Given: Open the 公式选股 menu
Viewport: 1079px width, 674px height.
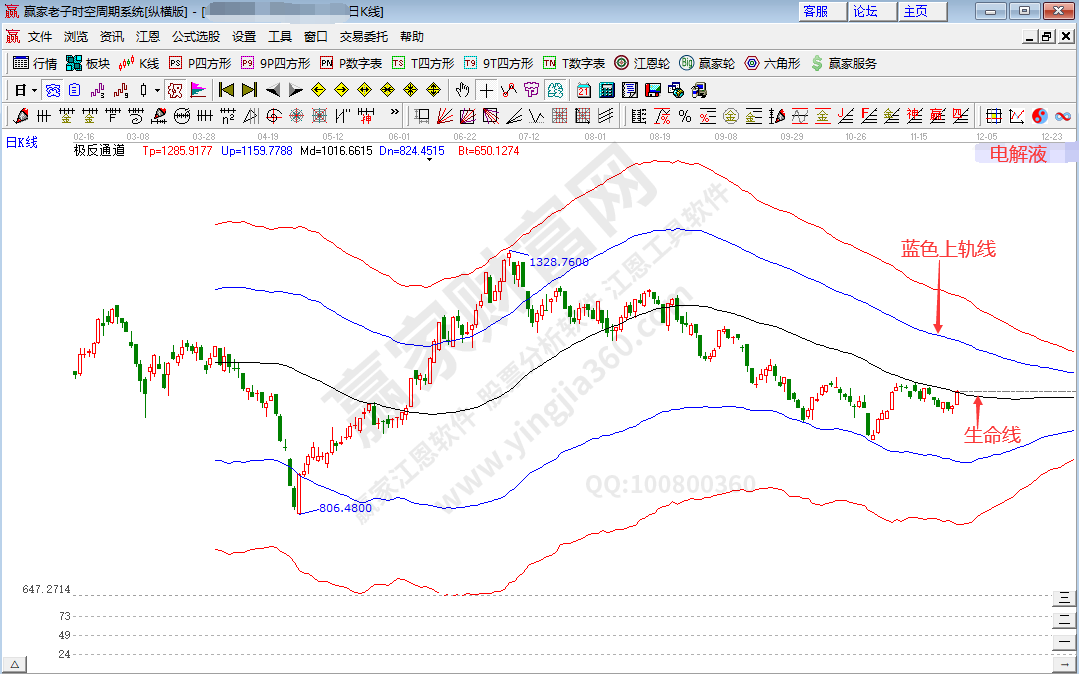Looking at the screenshot, I should click(195, 37).
